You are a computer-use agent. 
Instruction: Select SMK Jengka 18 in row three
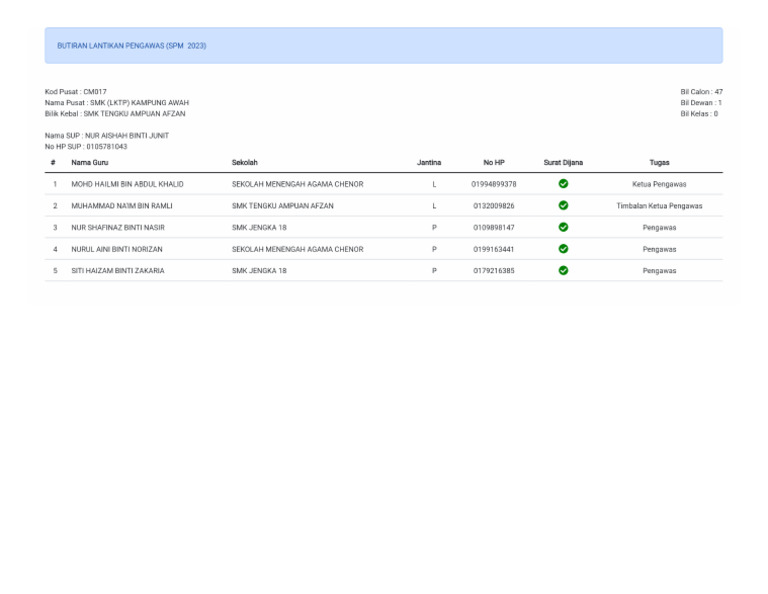[259, 227]
